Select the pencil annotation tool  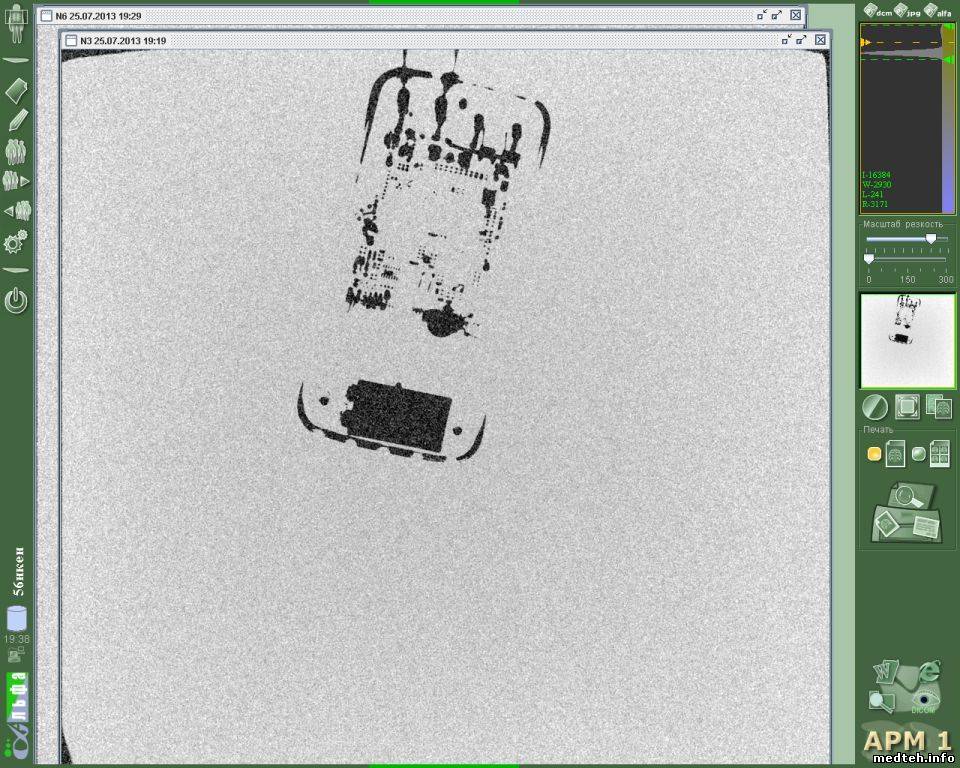pos(17,120)
